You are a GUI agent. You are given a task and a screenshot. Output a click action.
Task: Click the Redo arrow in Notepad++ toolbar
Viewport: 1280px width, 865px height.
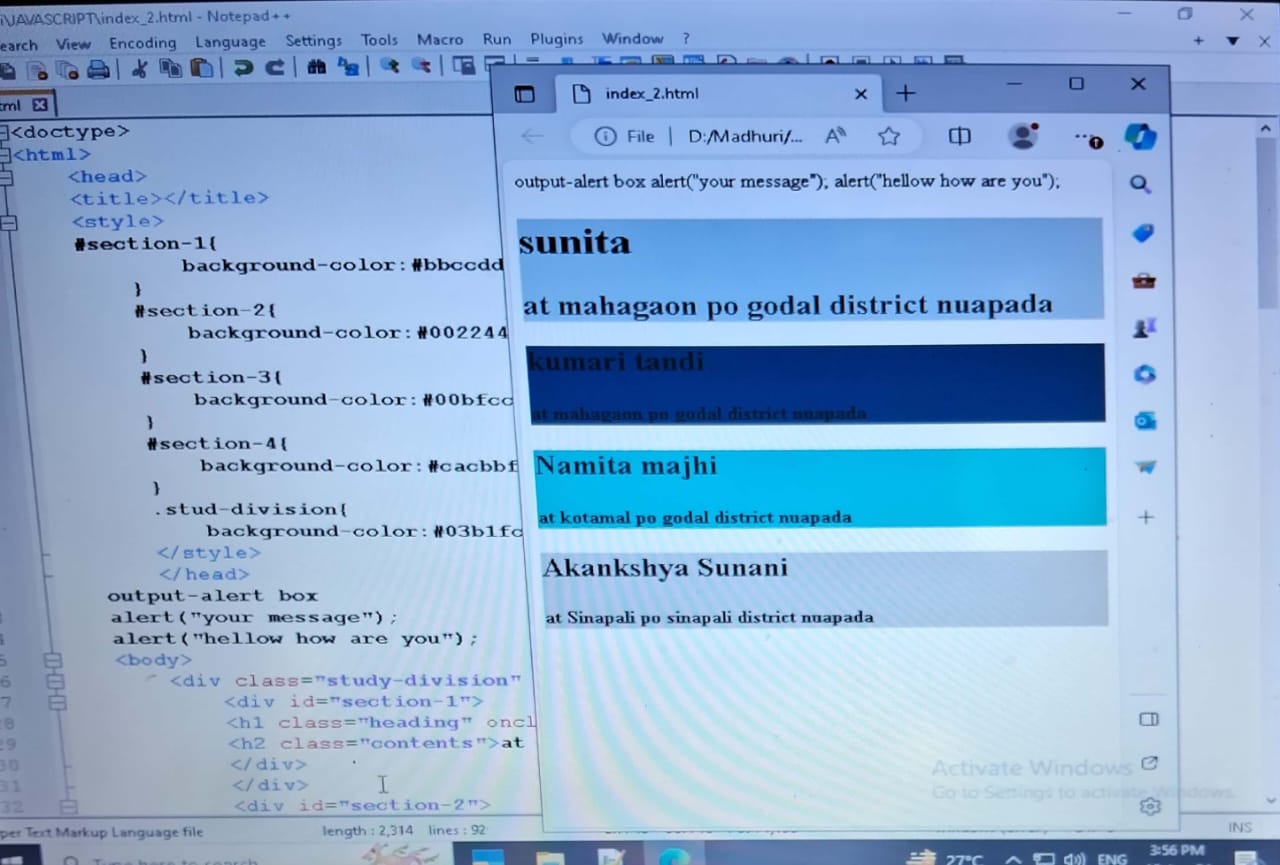275,68
